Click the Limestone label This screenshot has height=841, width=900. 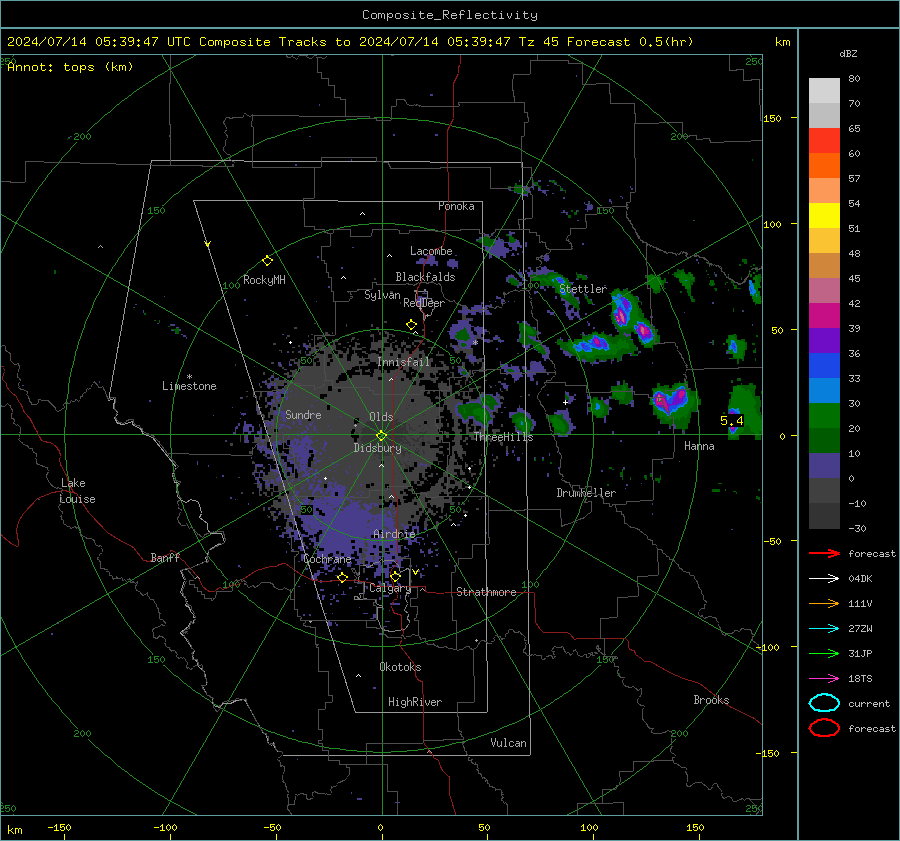[189, 386]
